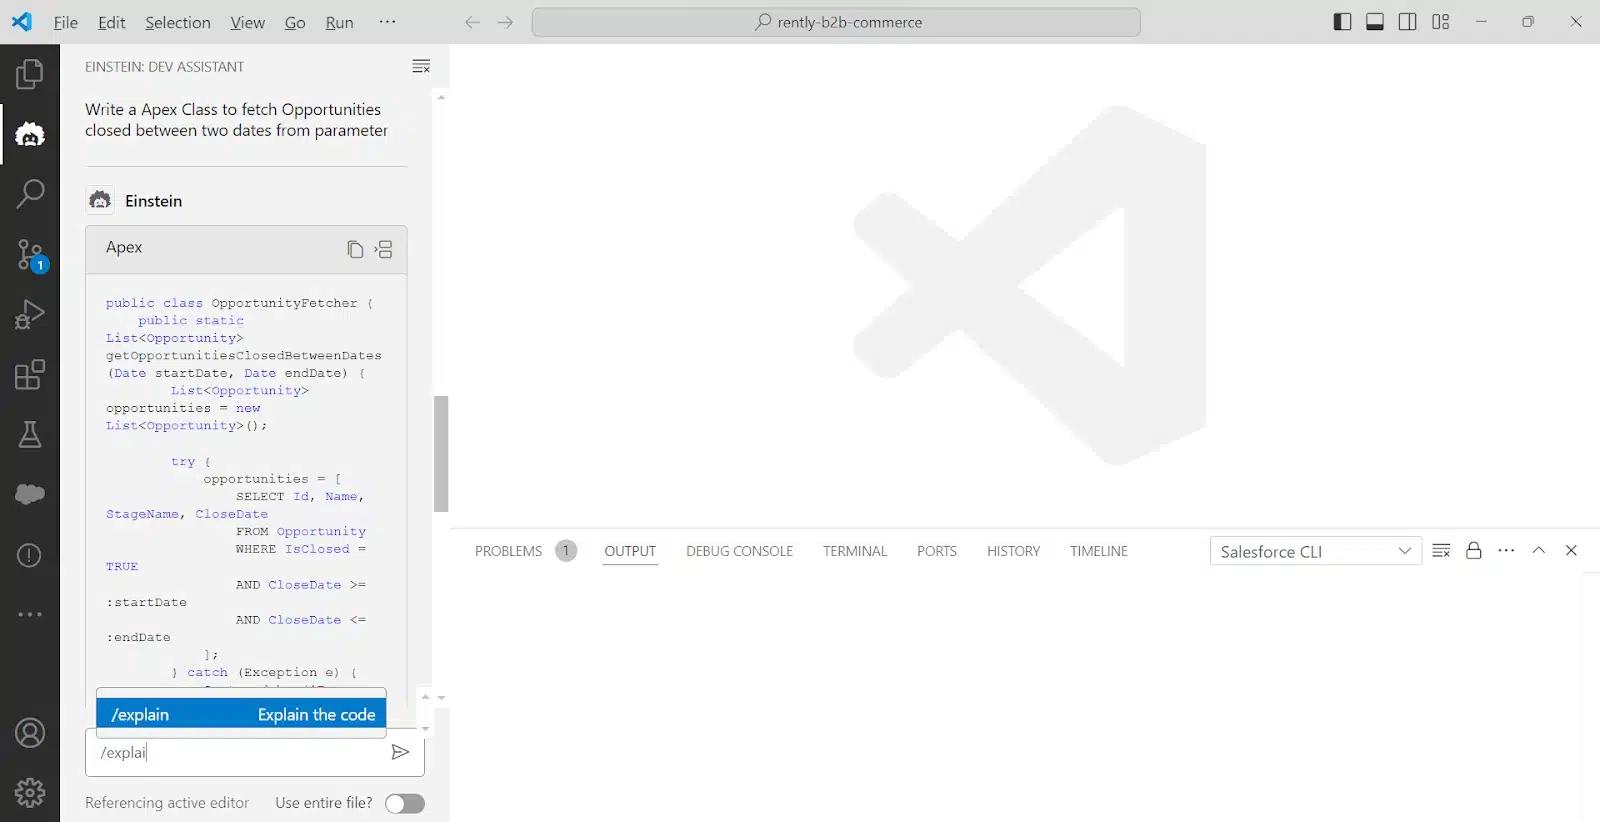Go back in navigation history
1600x822 pixels.
click(472, 22)
